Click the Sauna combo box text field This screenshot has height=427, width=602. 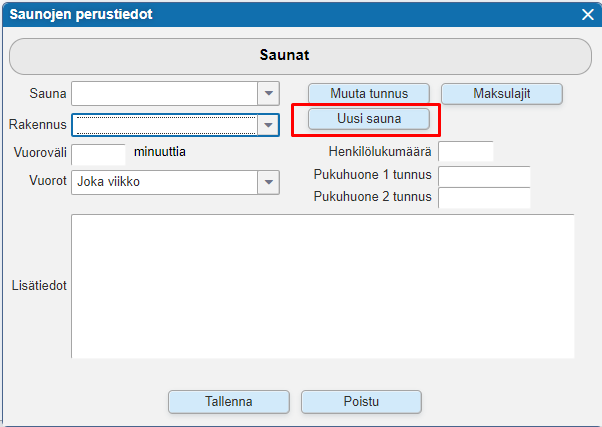pyautogui.click(x=164, y=93)
